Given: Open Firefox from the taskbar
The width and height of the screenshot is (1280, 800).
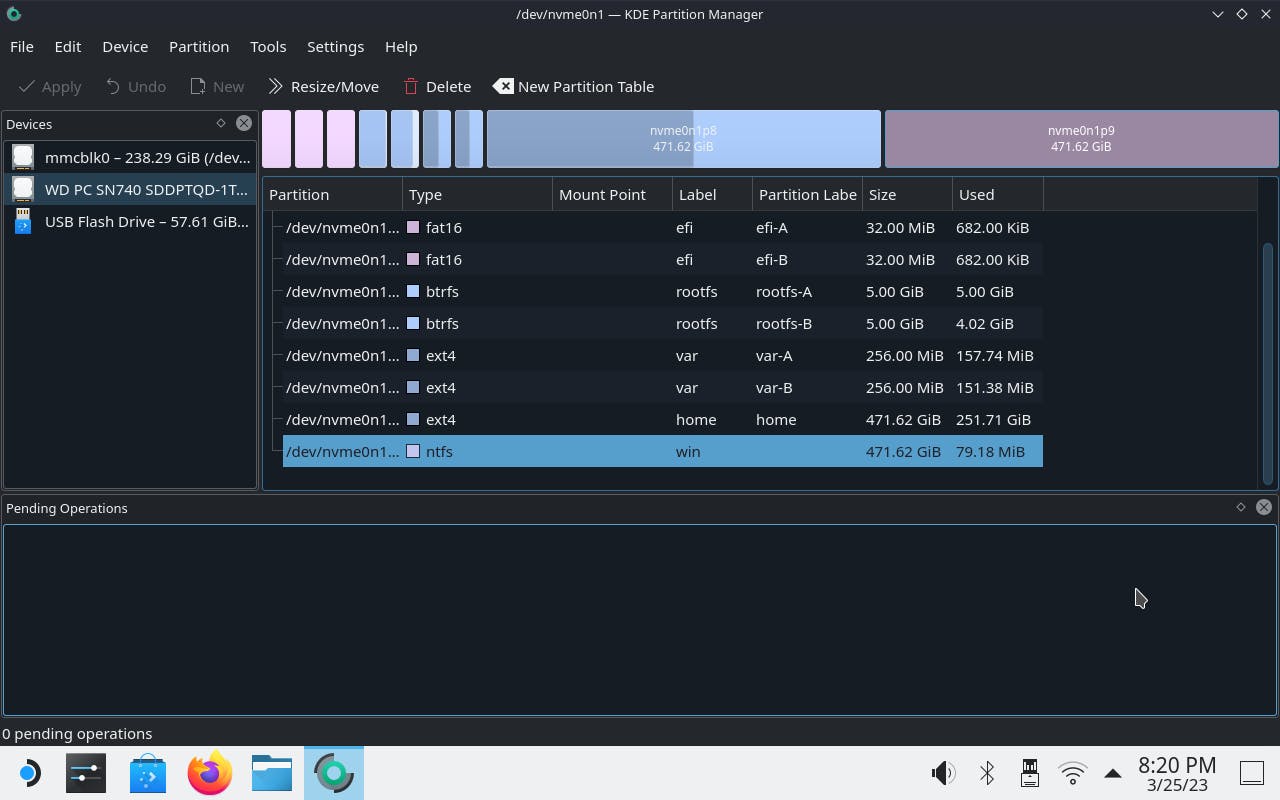Looking at the screenshot, I should pyautogui.click(x=210, y=774).
